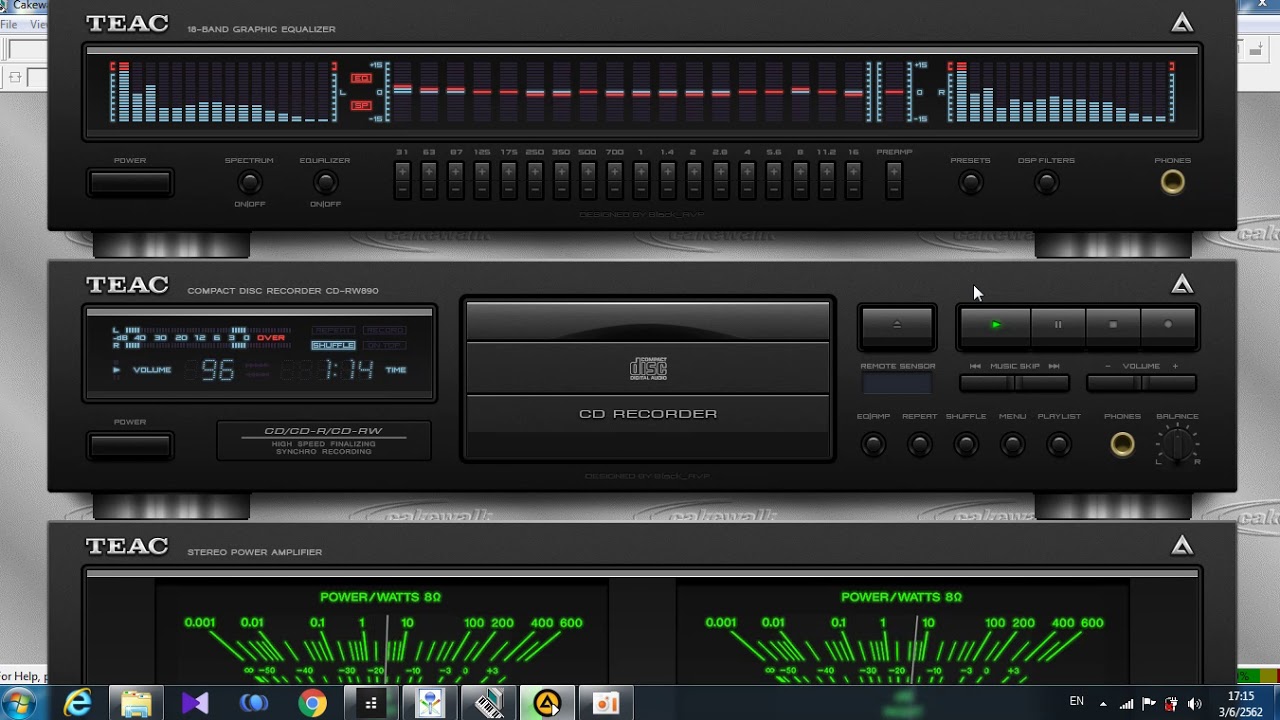Decrease volume with the minus rocker
This screenshot has height=720, width=1280.
[x=1114, y=382]
